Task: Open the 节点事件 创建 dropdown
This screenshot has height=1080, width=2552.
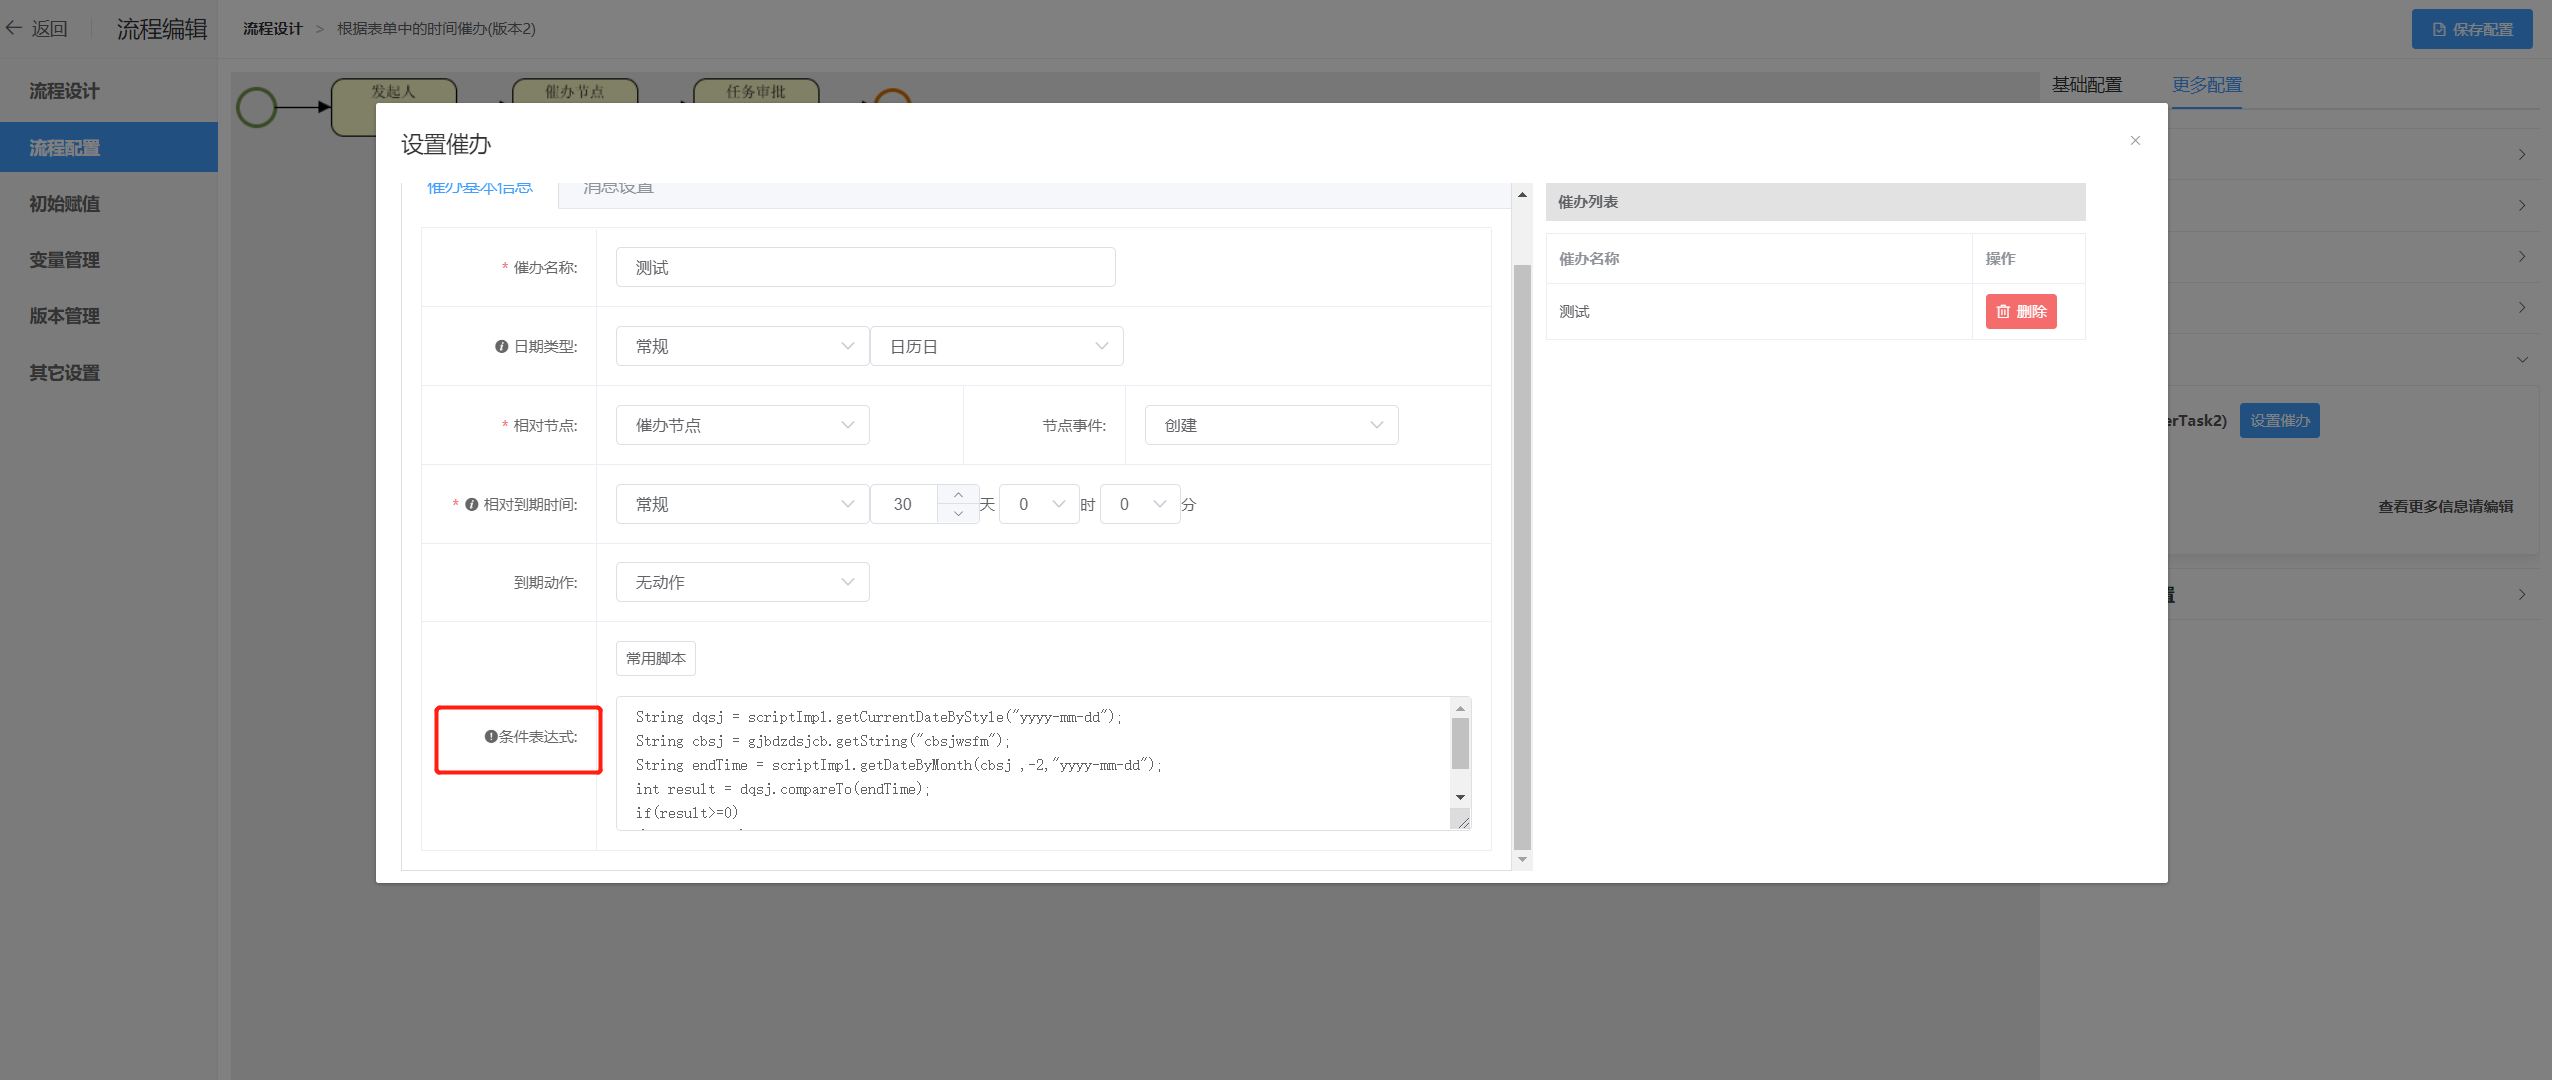Action: 1270,425
